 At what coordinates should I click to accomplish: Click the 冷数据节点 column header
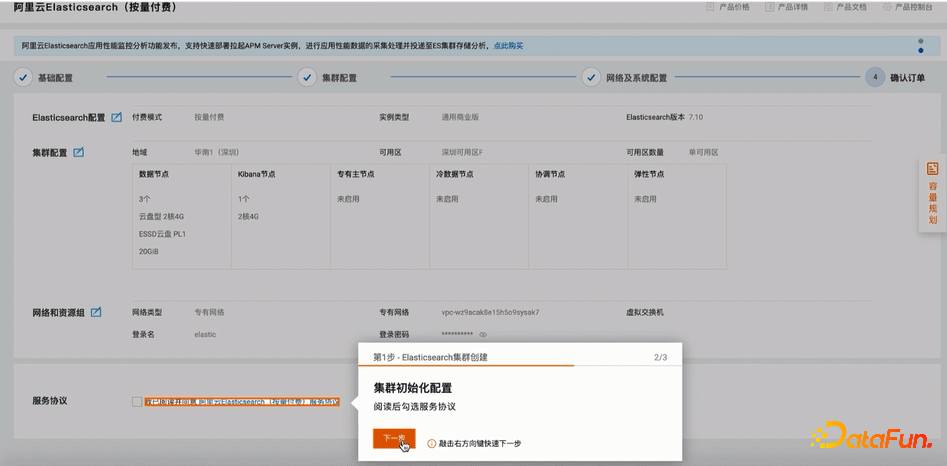pos(455,174)
